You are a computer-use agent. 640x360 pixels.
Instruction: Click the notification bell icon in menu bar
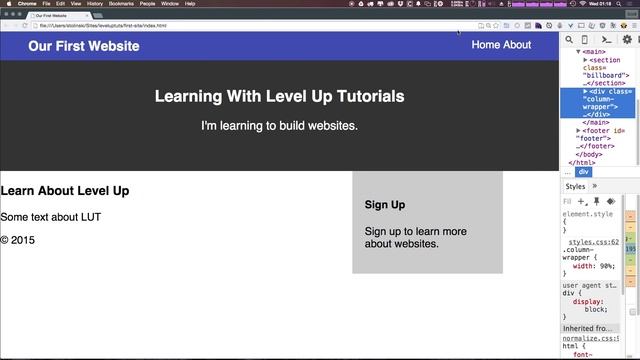click(418, 4)
